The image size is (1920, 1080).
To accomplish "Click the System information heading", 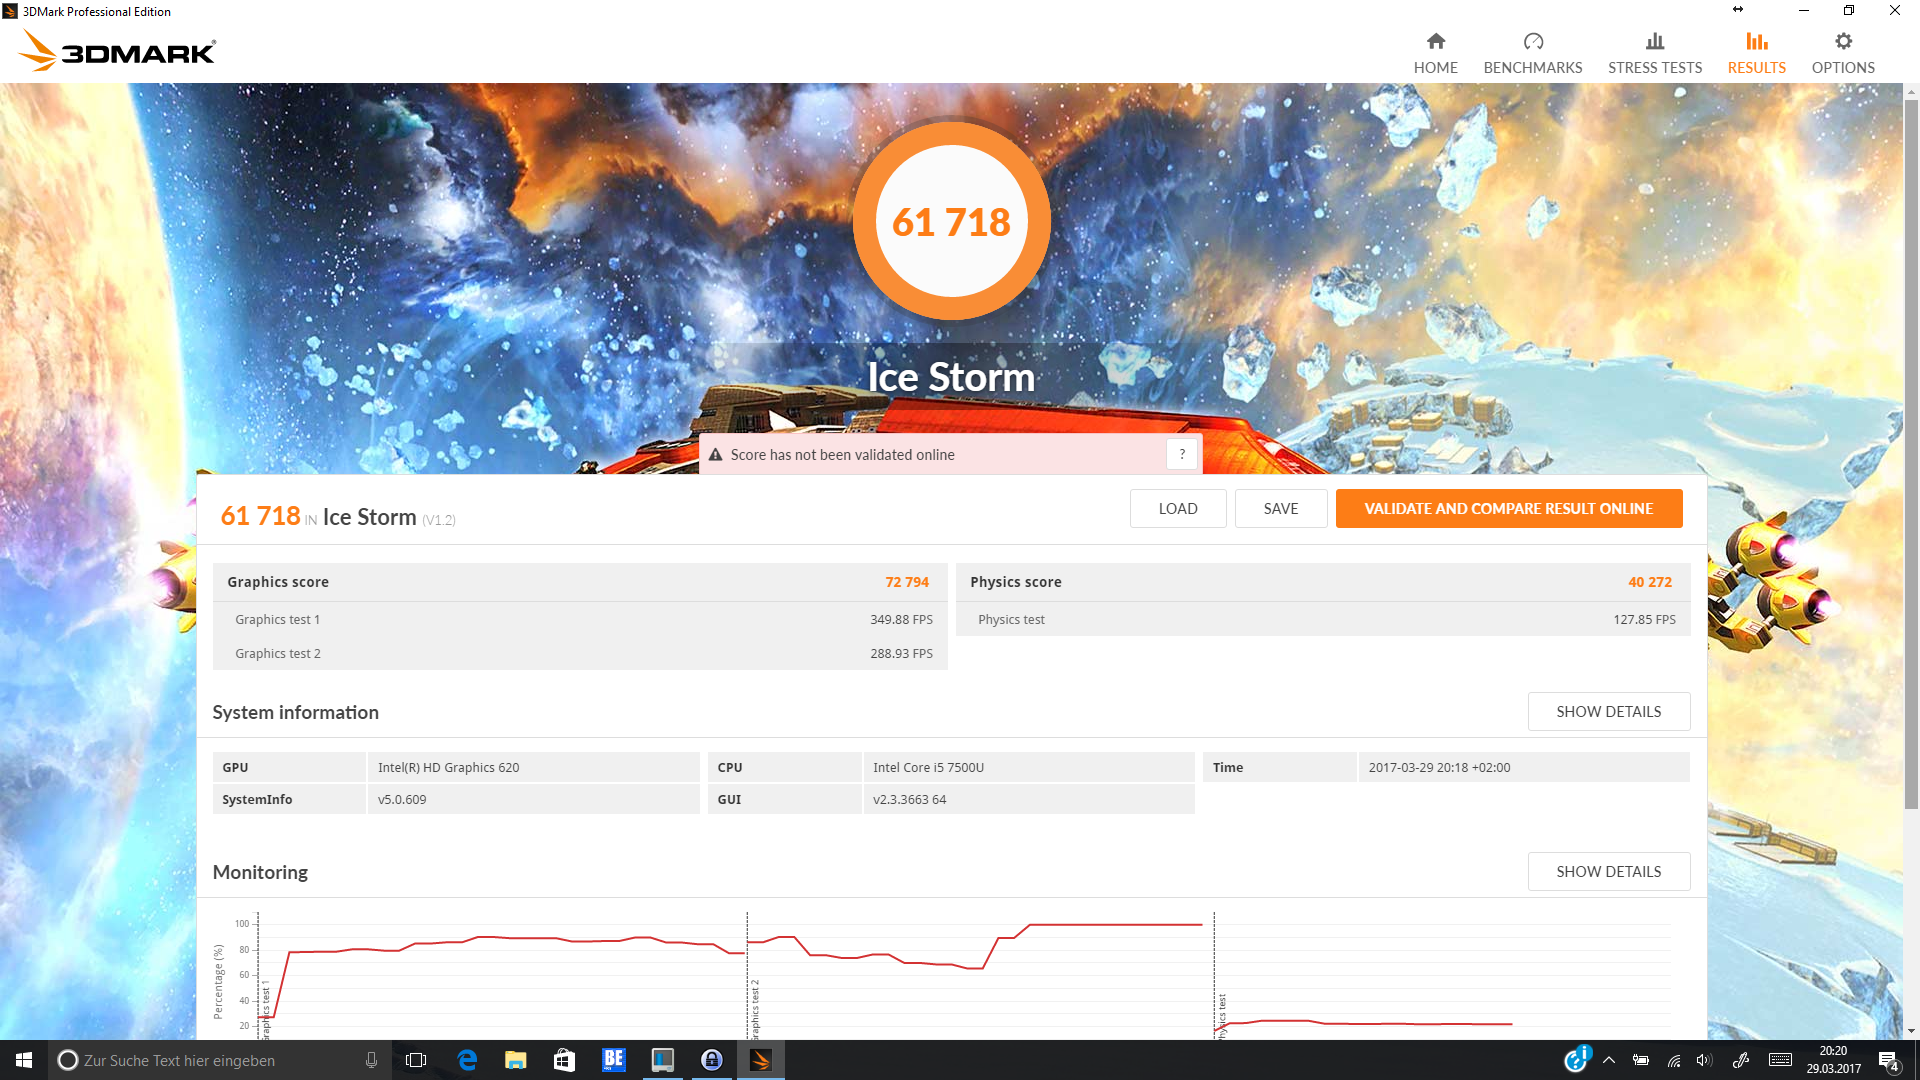I will click(295, 712).
